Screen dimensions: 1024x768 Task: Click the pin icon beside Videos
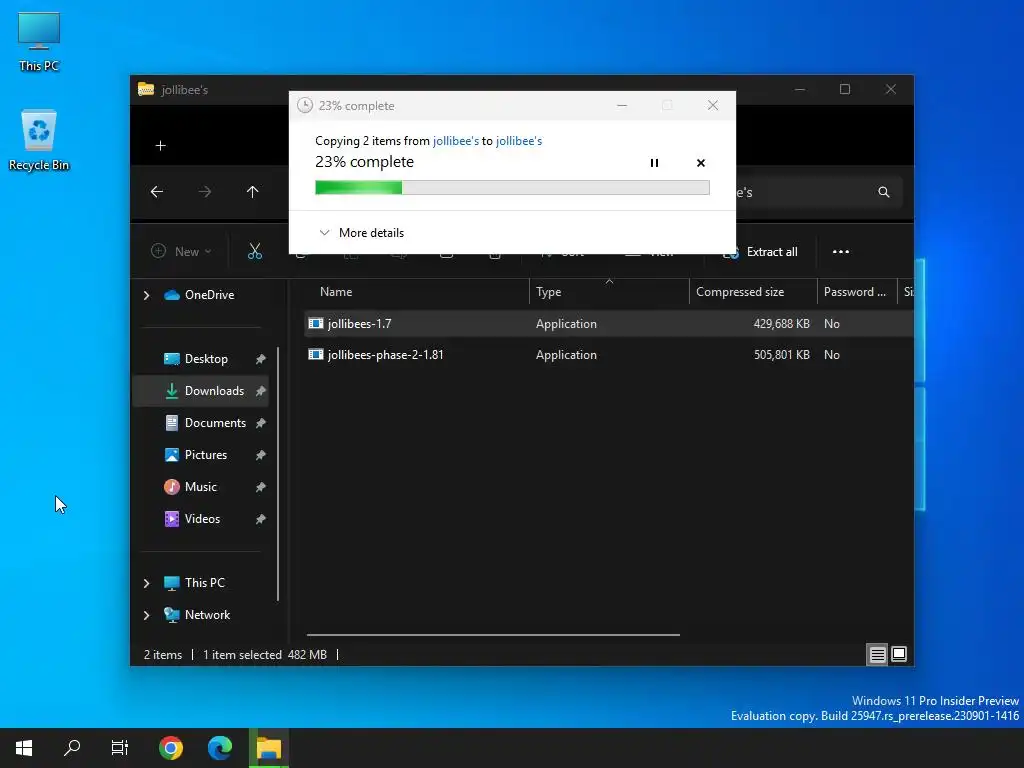(261, 519)
